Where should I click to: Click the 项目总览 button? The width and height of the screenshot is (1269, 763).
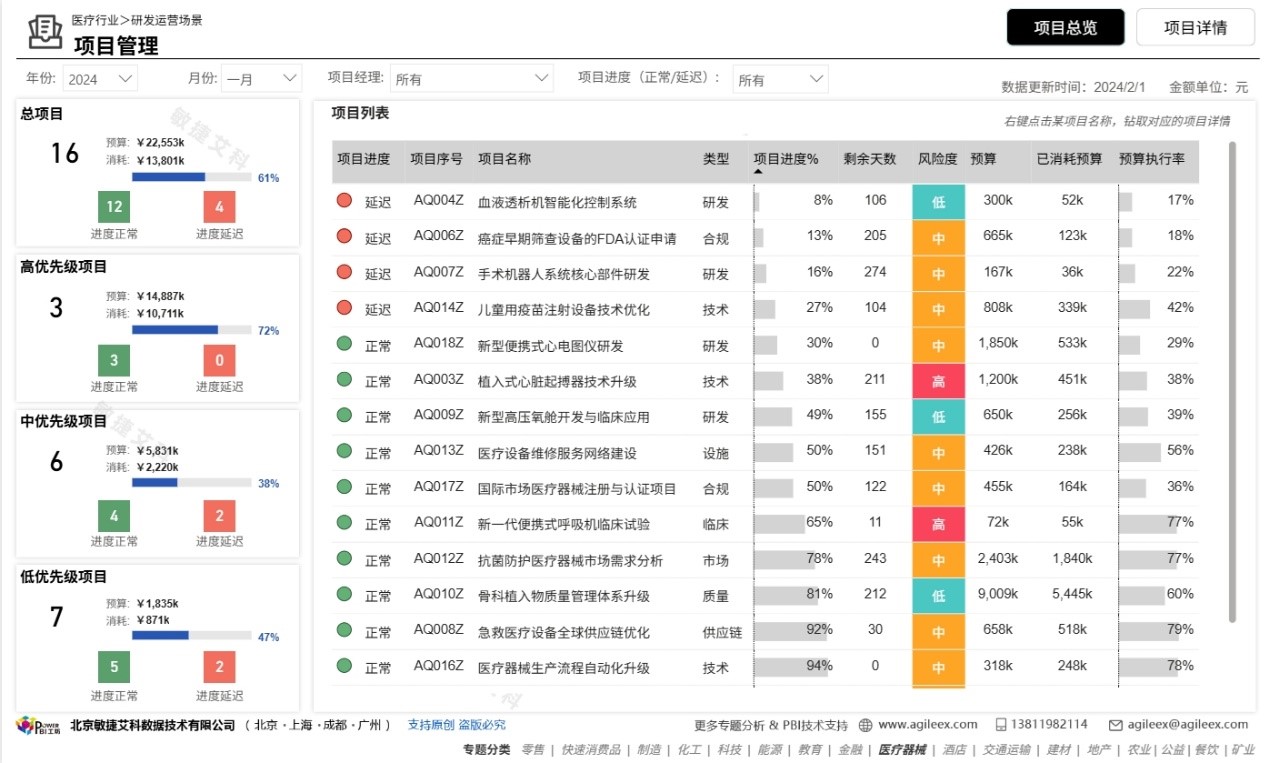pyautogui.click(x=1065, y=27)
